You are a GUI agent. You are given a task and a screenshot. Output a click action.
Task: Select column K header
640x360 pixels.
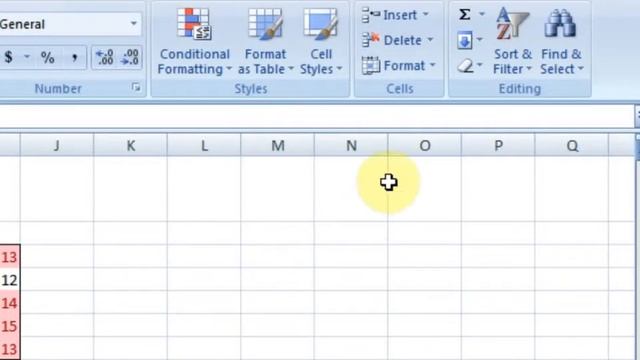[x=130, y=145]
